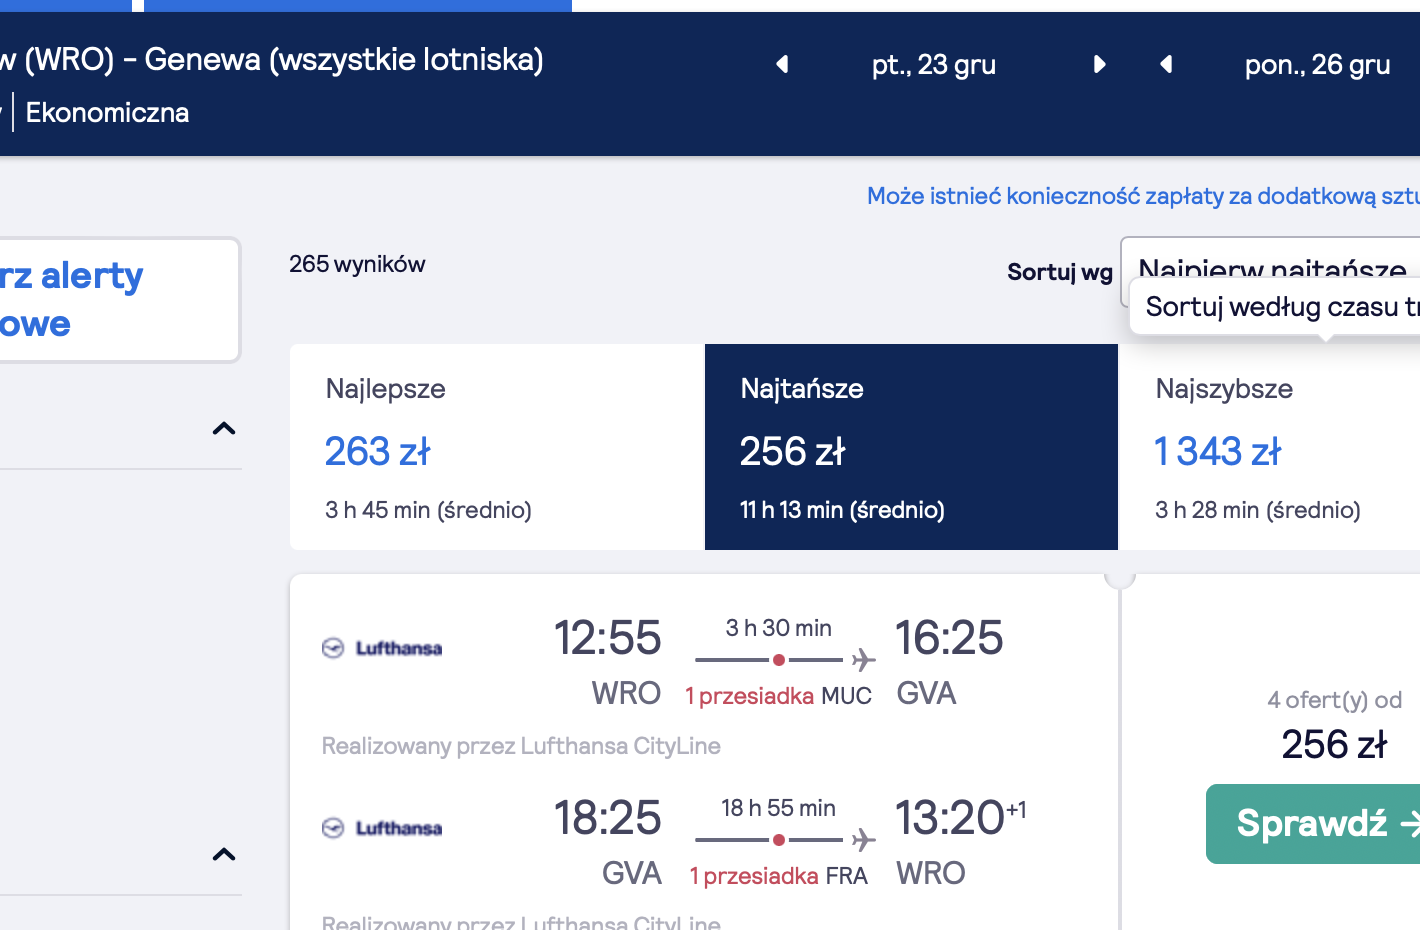The image size is (1420, 930).
Task: Go to previous departure date arrow
Action: (x=783, y=65)
